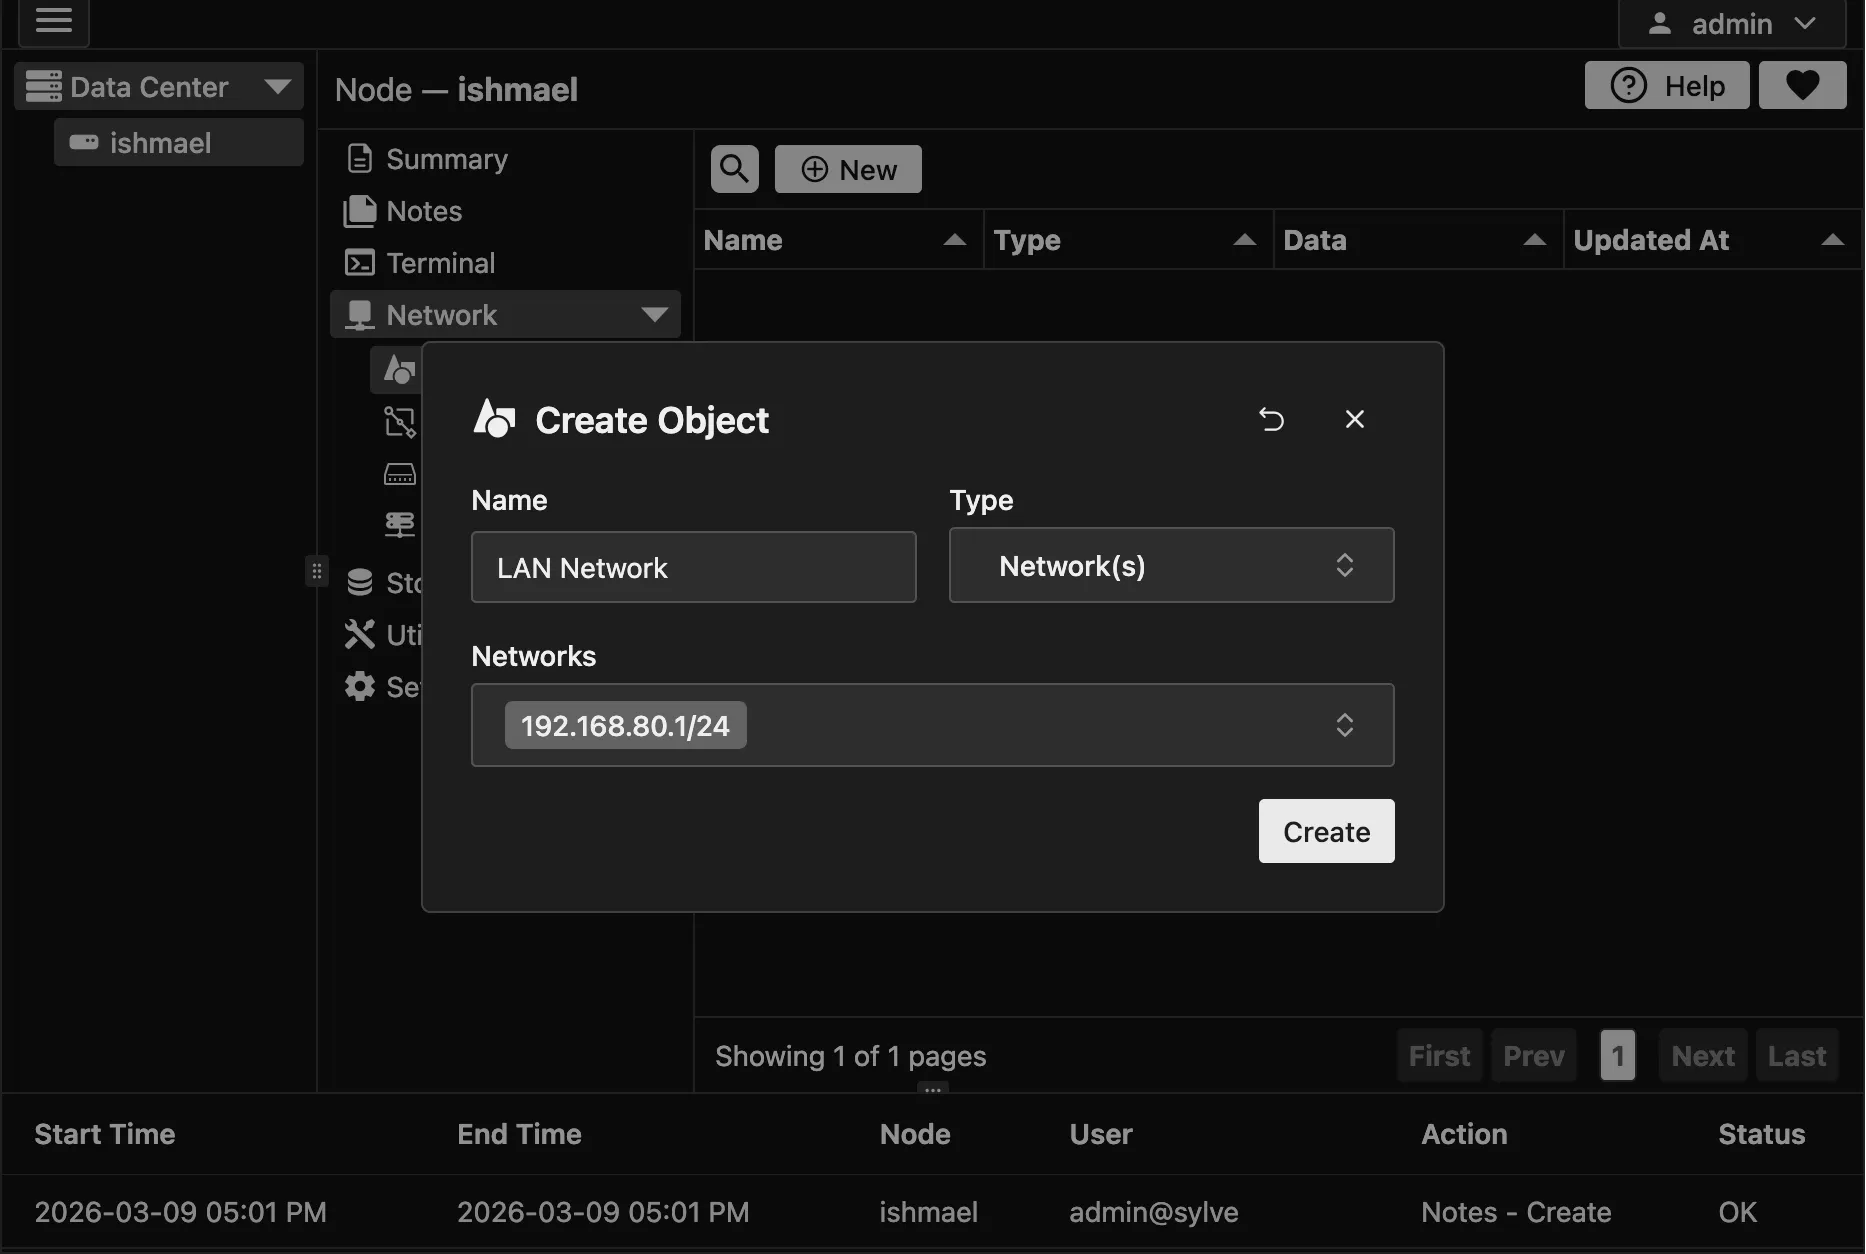Select the Objects shapes icon under Network
The height and width of the screenshot is (1254, 1866).
pos(398,370)
